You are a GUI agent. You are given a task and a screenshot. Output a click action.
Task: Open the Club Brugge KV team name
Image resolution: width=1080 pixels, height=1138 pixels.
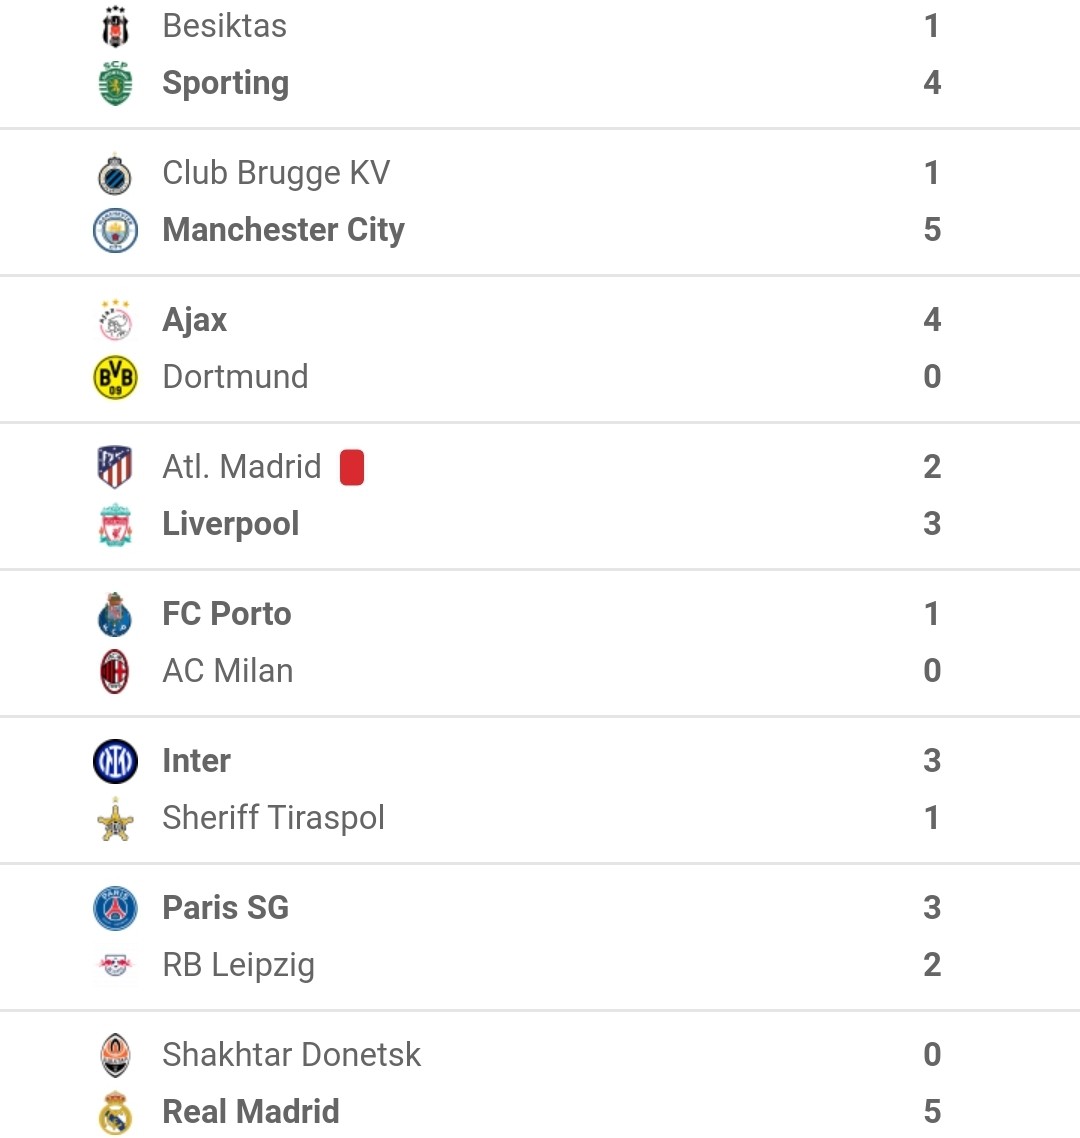pyautogui.click(x=276, y=174)
